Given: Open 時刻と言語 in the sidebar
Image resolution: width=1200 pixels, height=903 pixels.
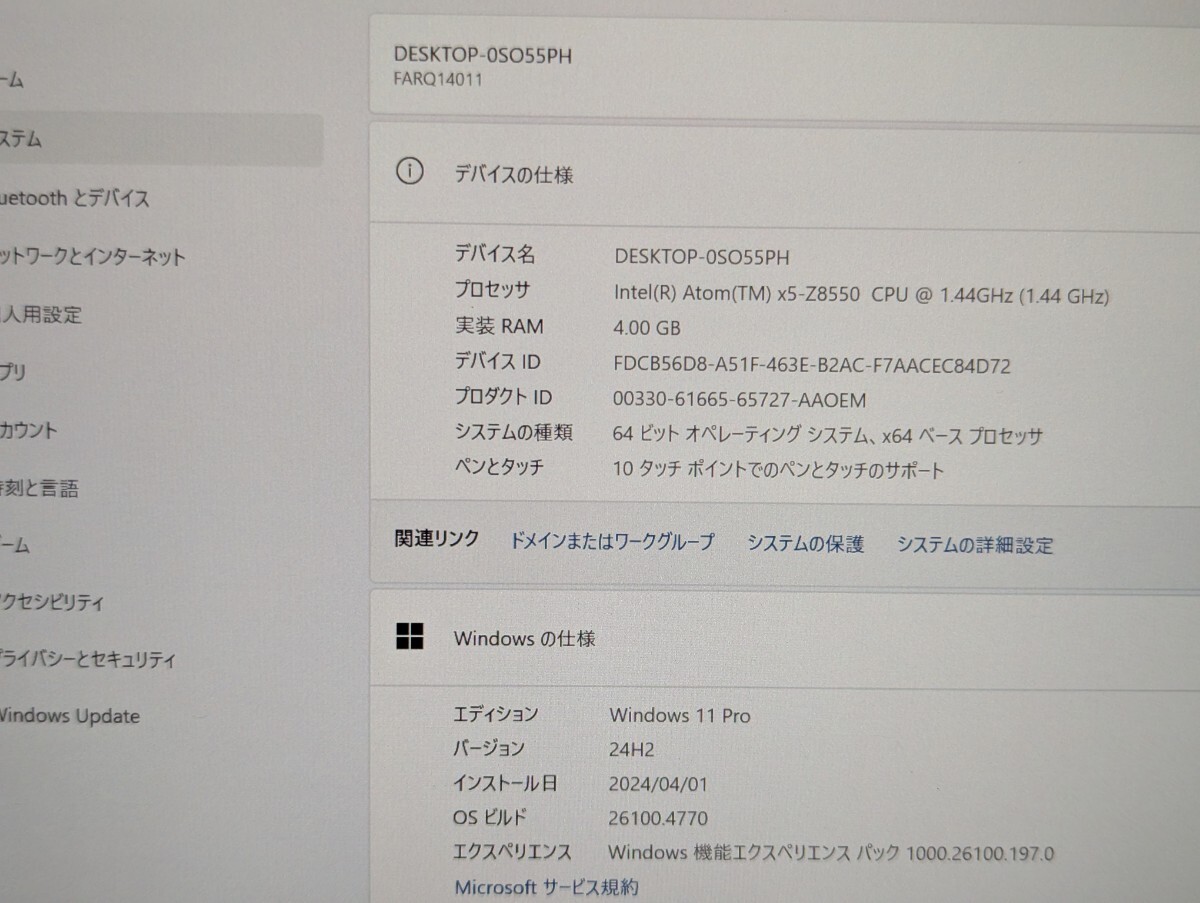Looking at the screenshot, I should 39,488.
